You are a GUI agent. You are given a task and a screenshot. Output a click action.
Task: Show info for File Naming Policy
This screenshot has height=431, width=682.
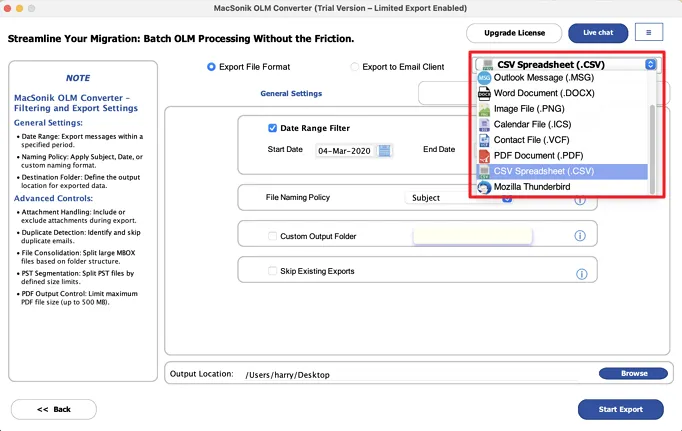(580, 200)
